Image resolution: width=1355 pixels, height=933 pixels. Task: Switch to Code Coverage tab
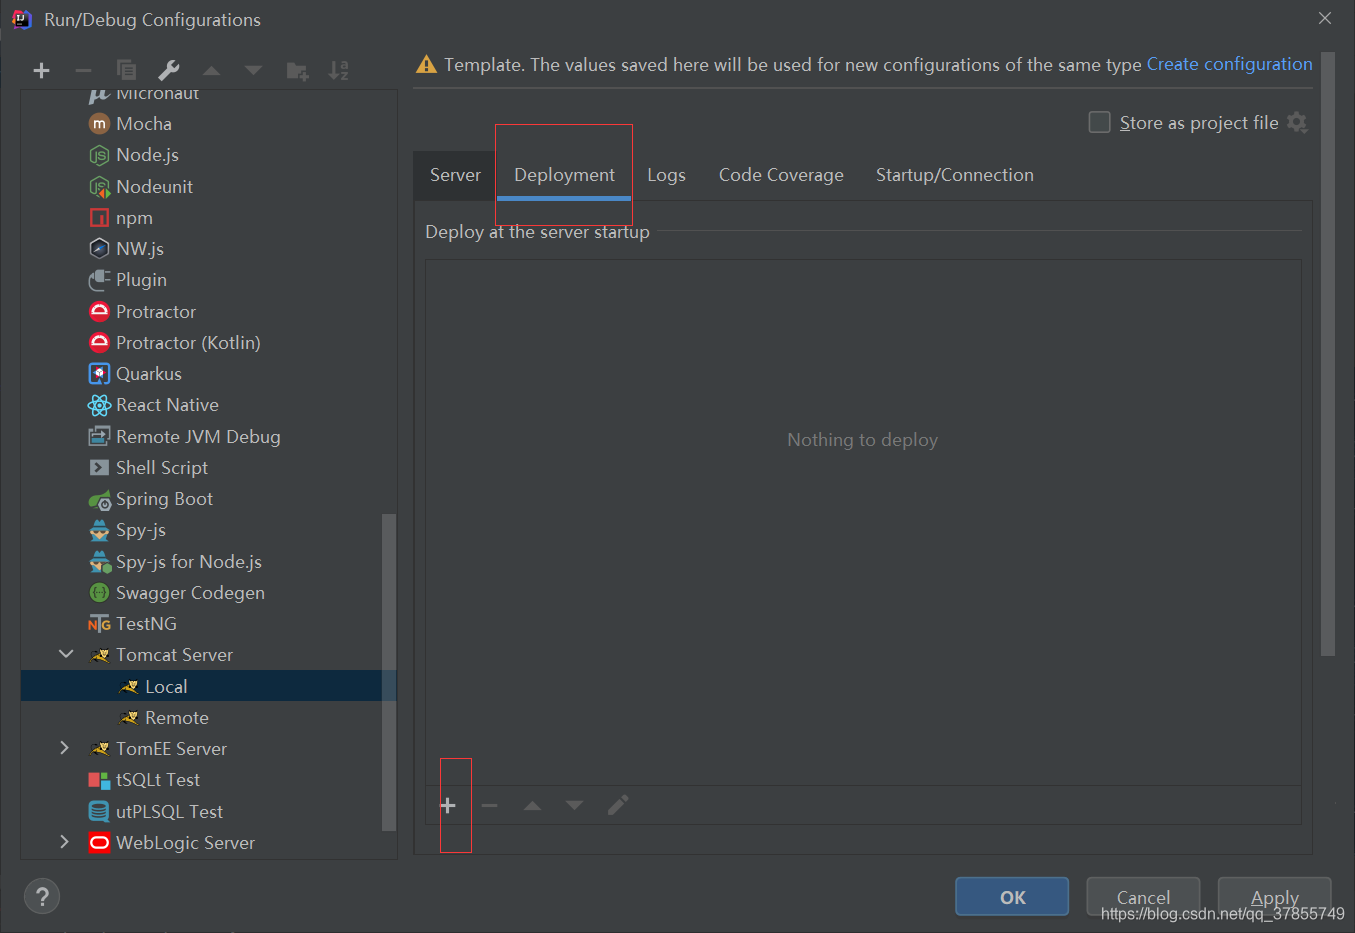pos(781,175)
